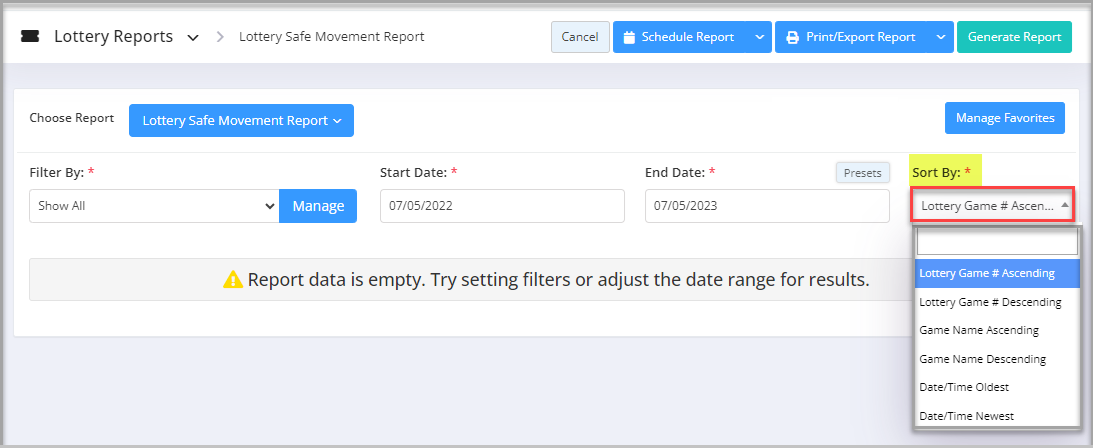Select Date/Time Oldest sort option
The height and width of the screenshot is (448, 1093).
[x=964, y=386]
